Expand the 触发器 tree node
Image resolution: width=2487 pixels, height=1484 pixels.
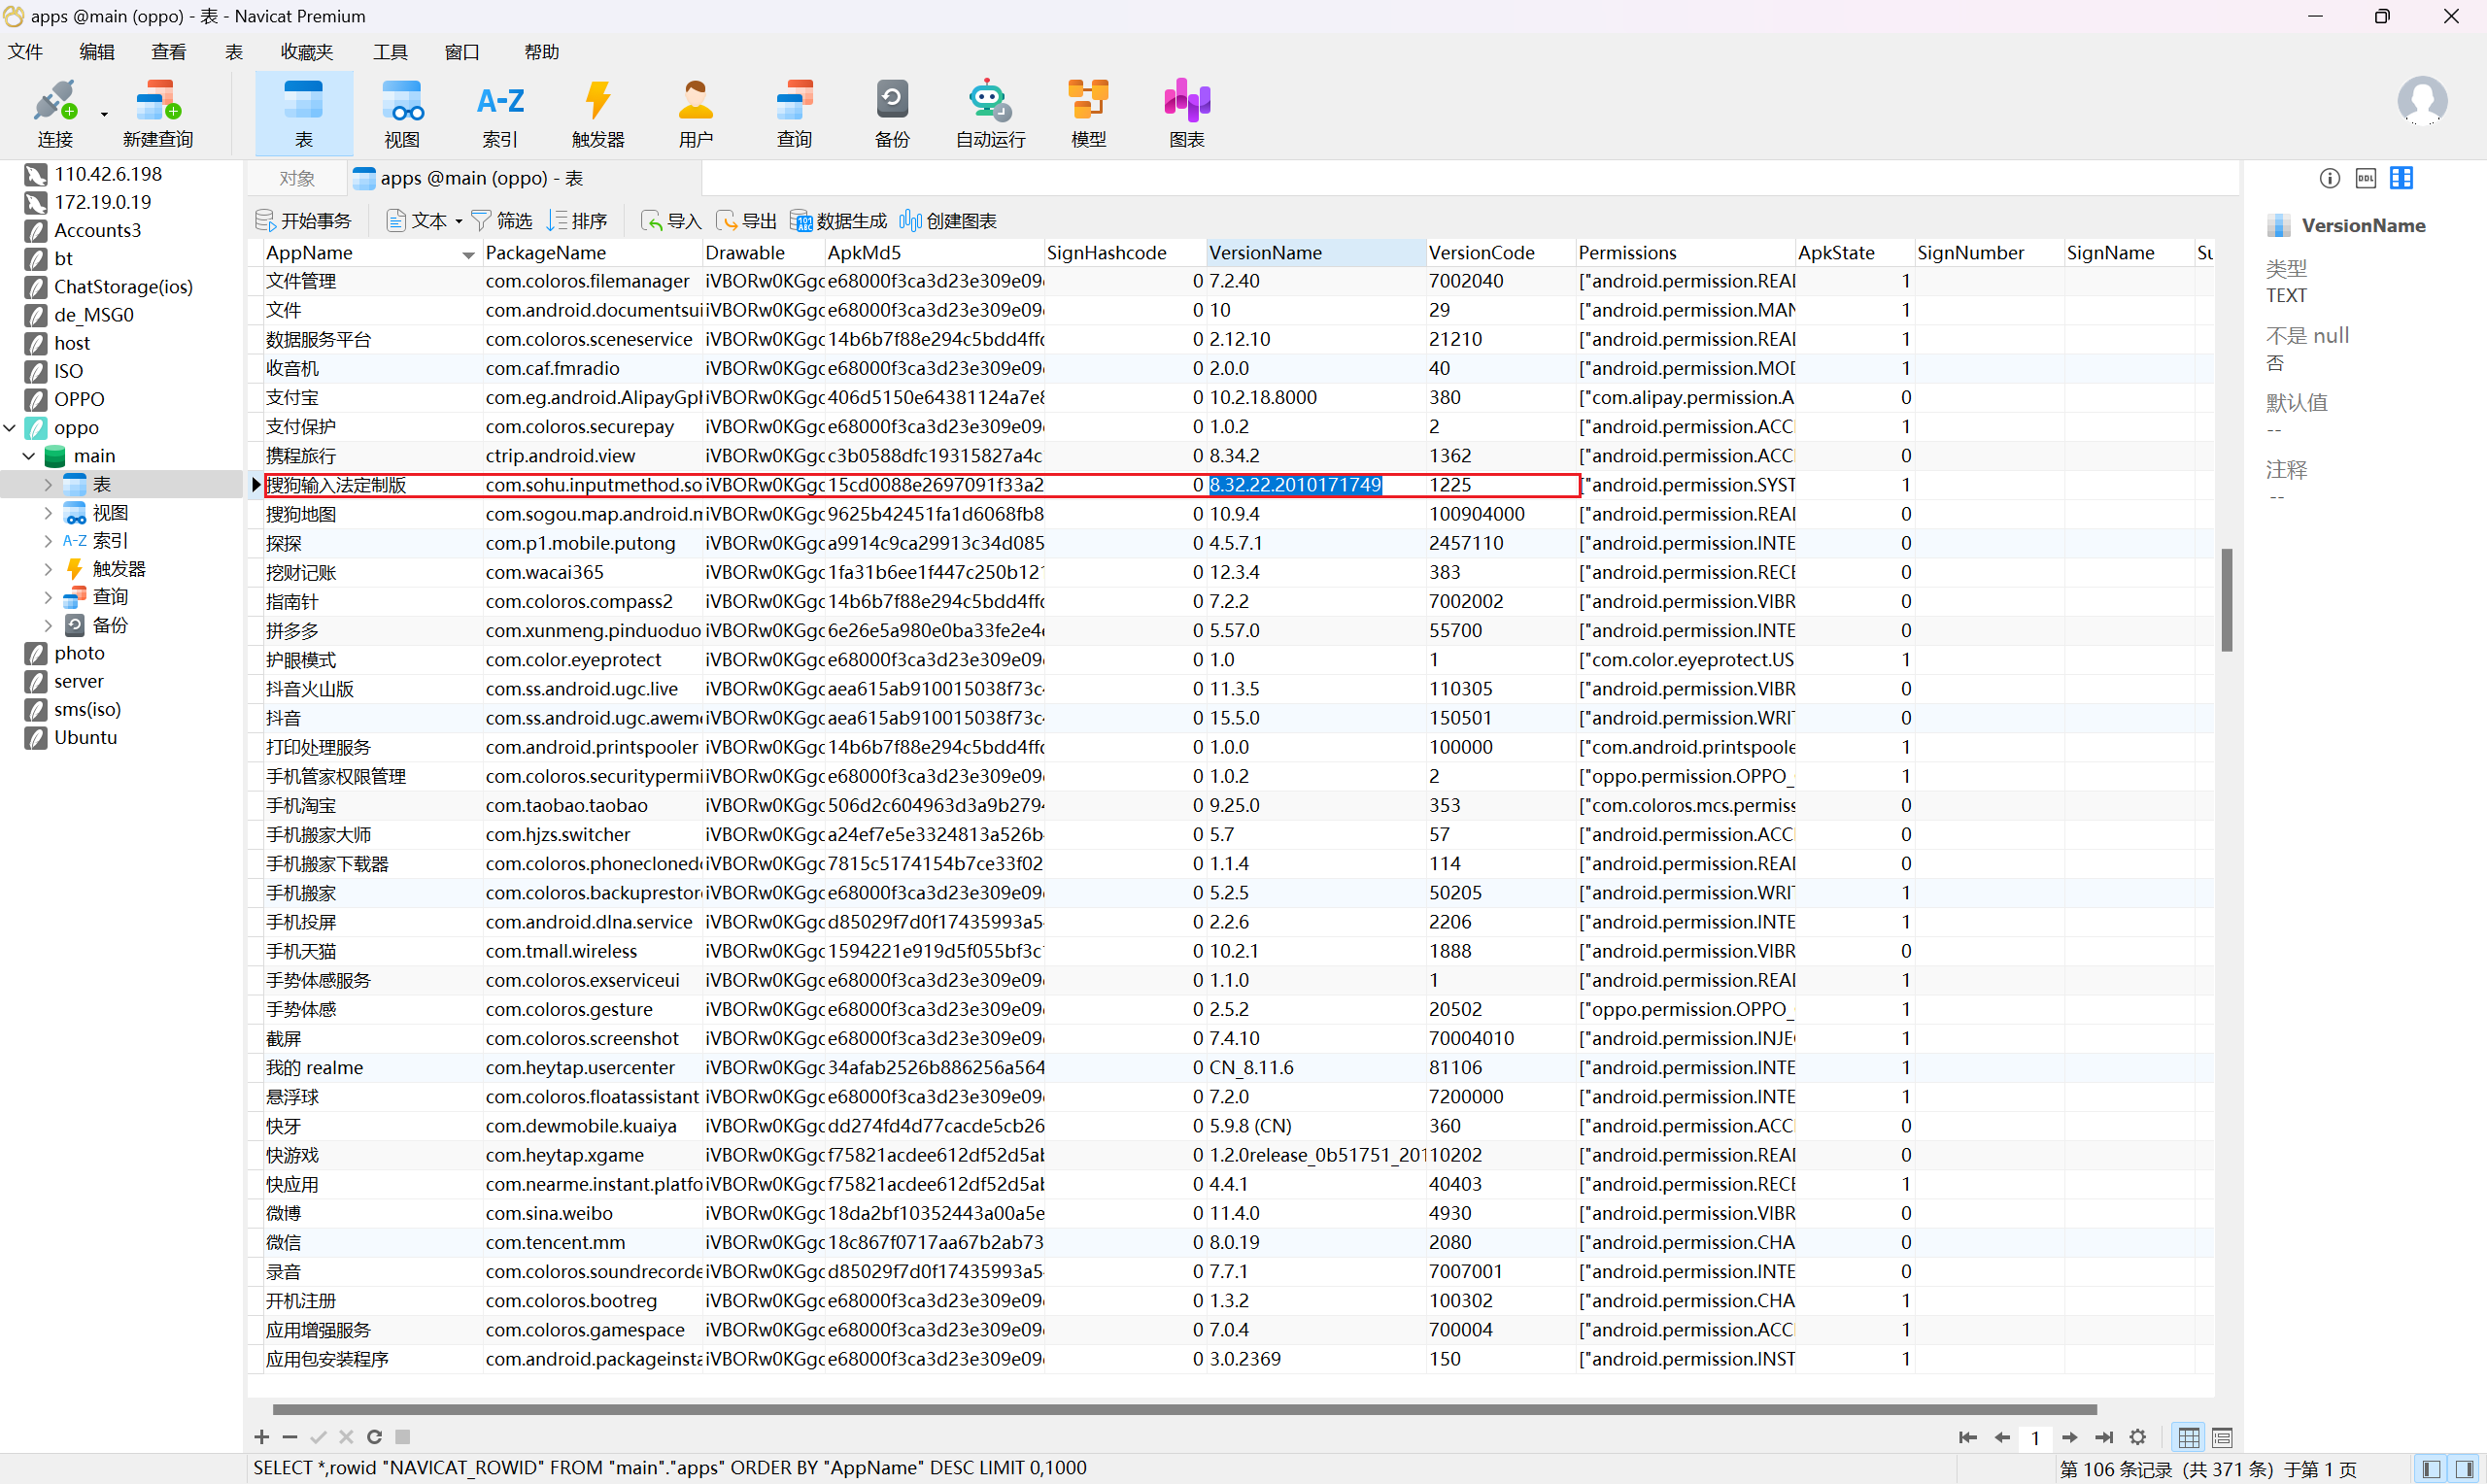48,569
